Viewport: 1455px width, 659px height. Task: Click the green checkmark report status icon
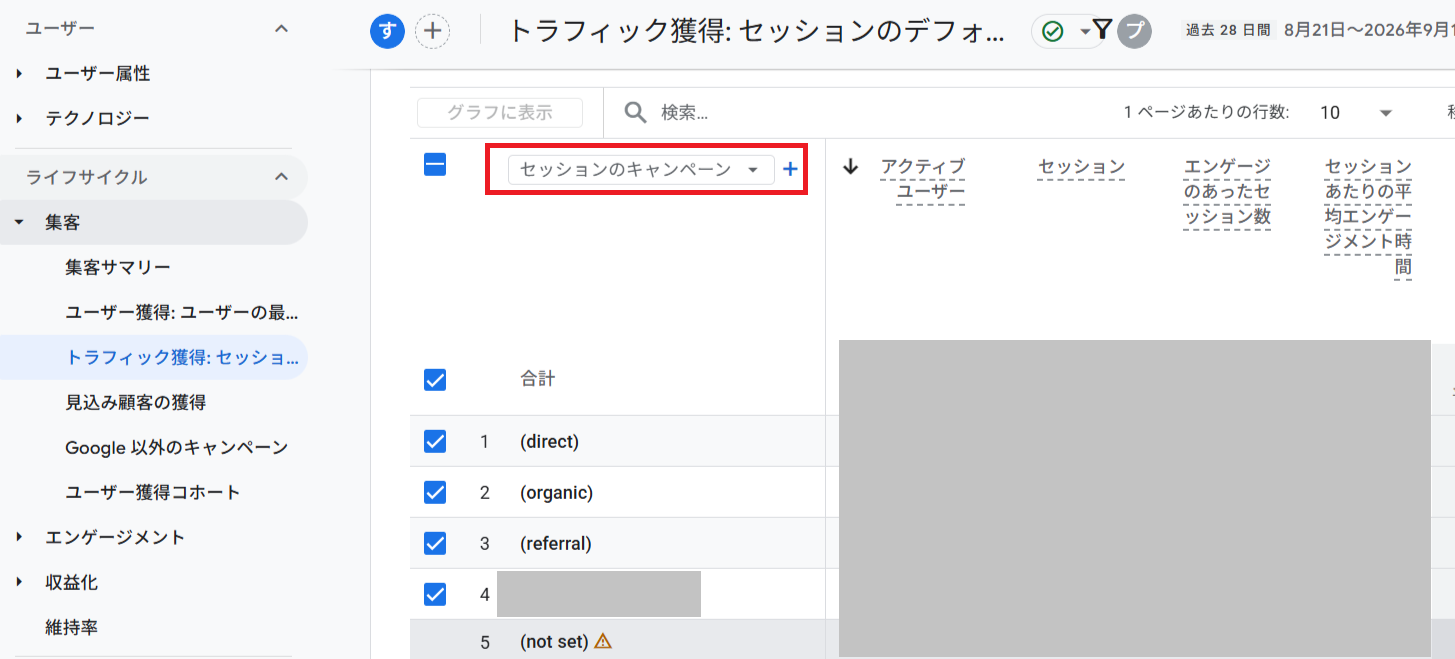[1052, 32]
